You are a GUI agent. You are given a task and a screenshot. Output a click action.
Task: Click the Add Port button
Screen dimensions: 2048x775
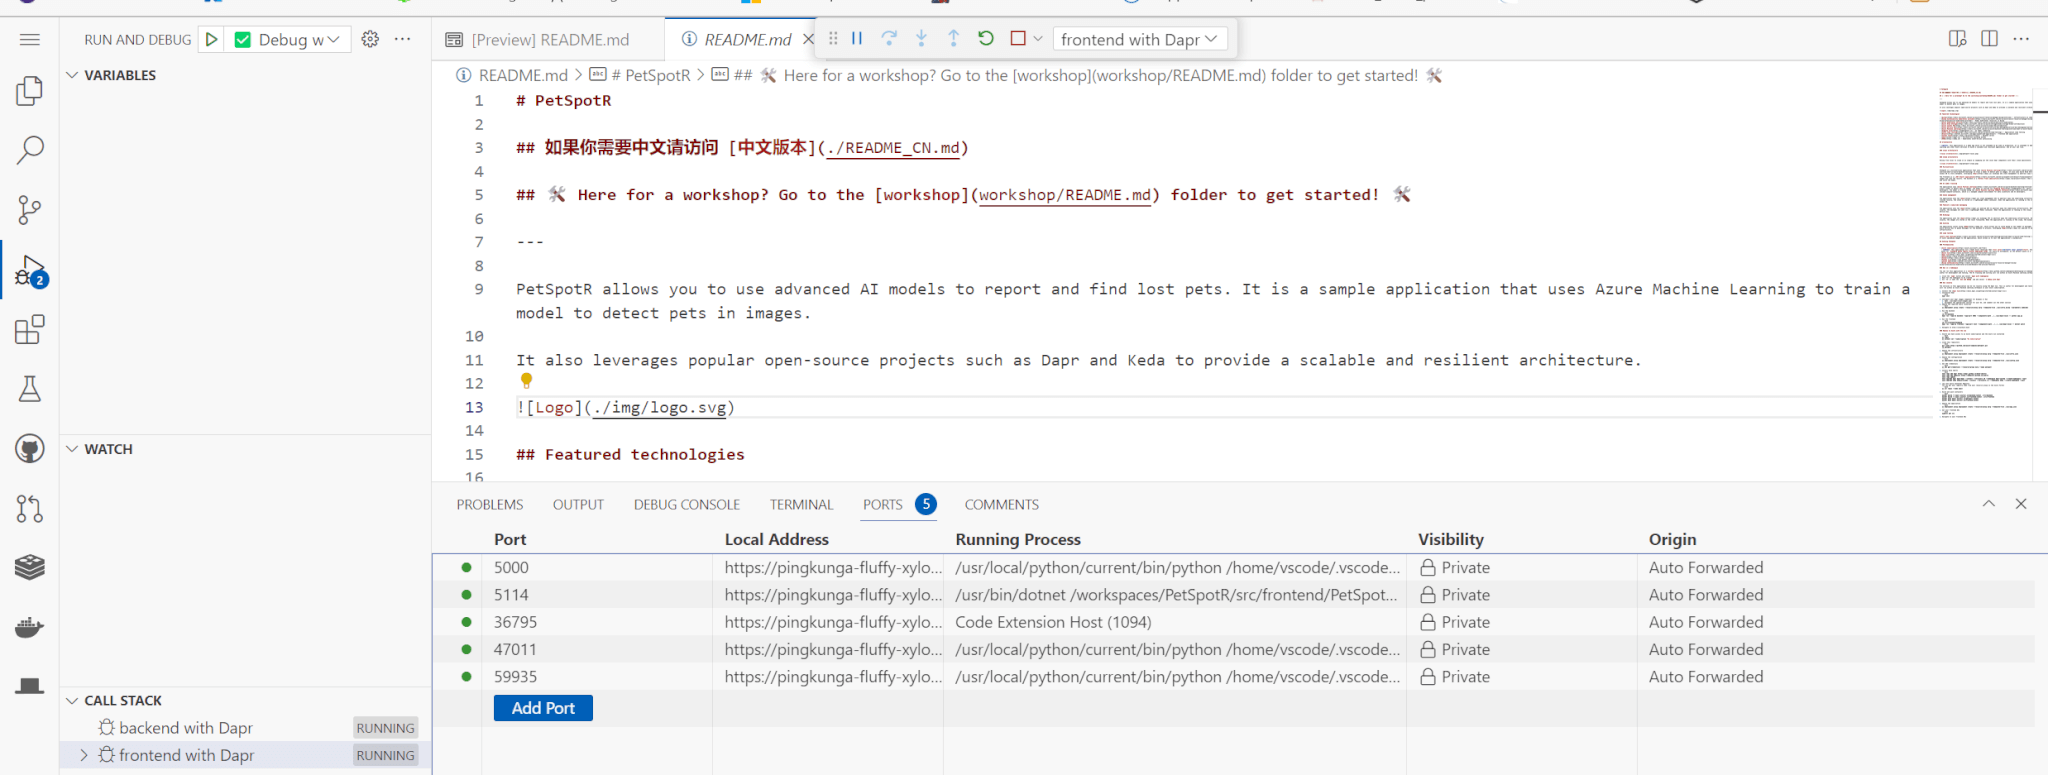[543, 708]
